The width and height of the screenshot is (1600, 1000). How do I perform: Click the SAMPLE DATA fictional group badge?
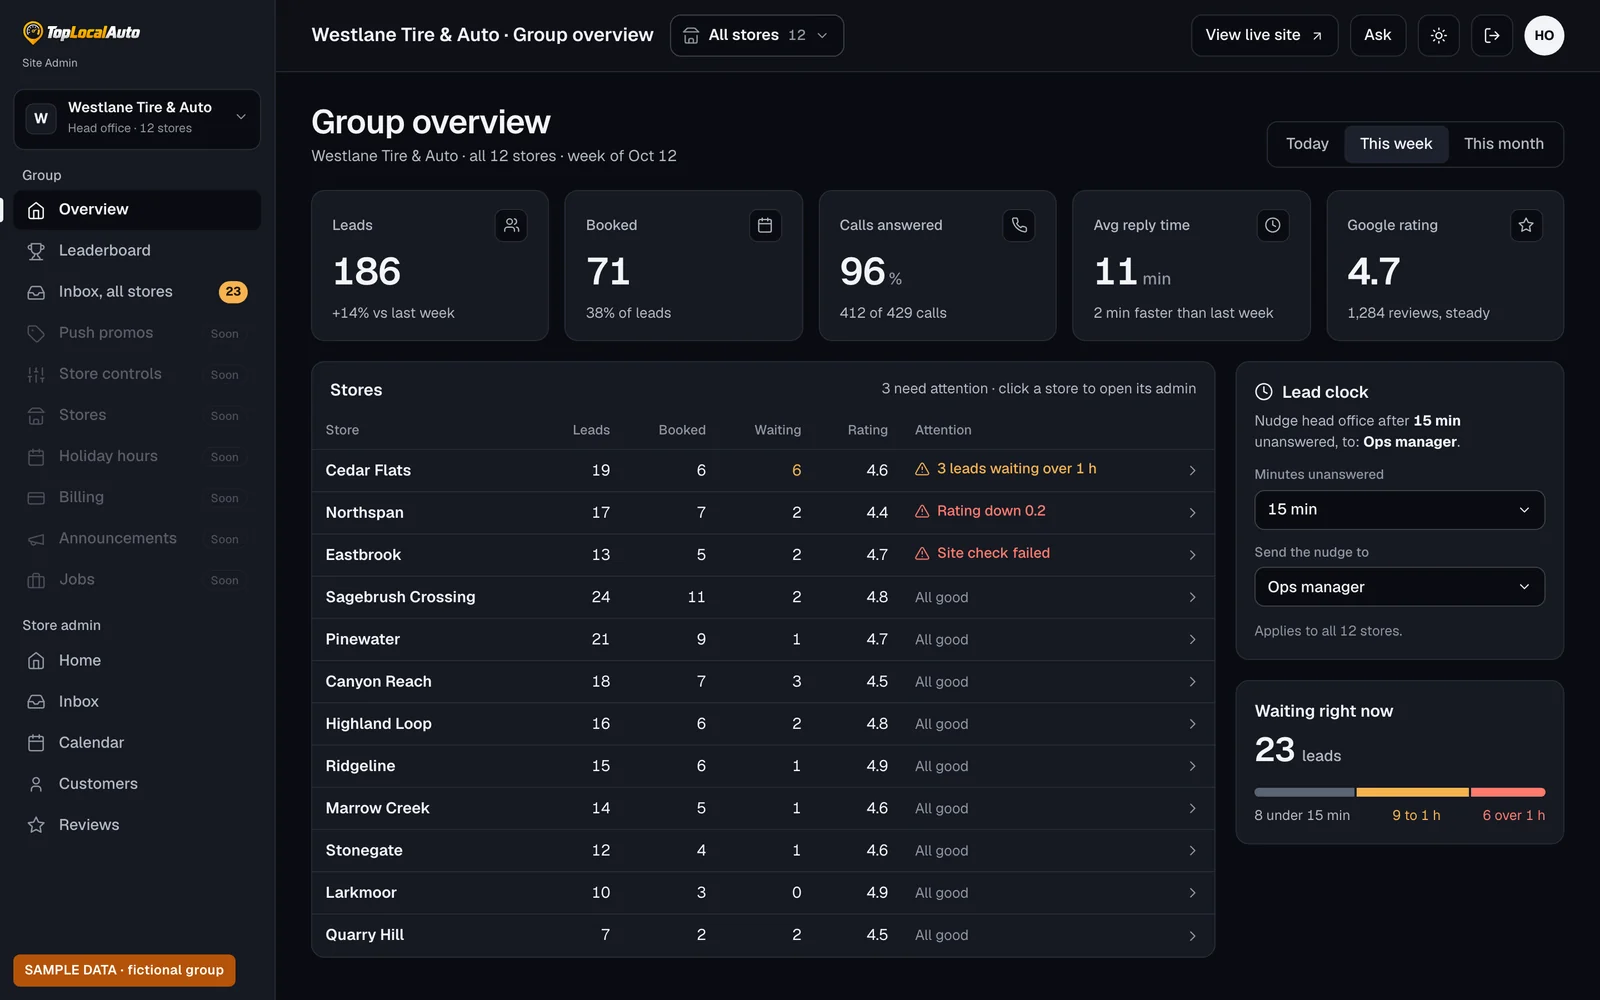[124, 970]
